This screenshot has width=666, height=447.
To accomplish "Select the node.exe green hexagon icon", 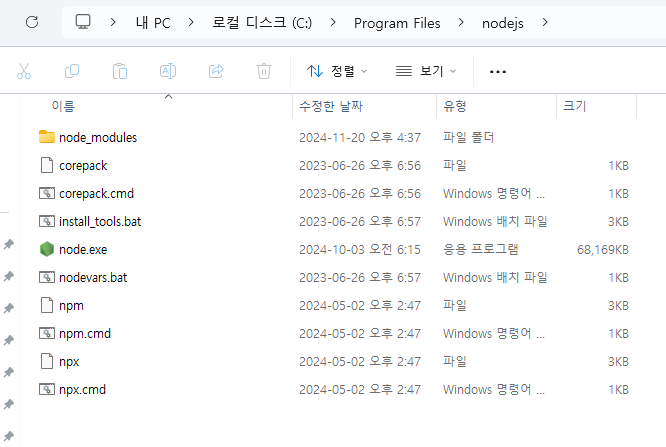I will click(47, 249).
